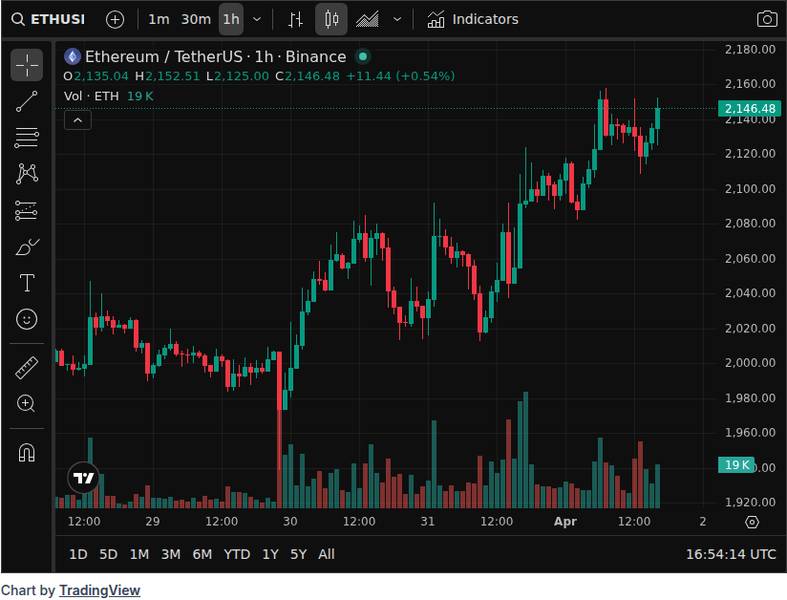Image resolution: width=787 pixels, height=600 pixels.
Task: Activate the Zoom In tool
Action: [x=27, y=404]
